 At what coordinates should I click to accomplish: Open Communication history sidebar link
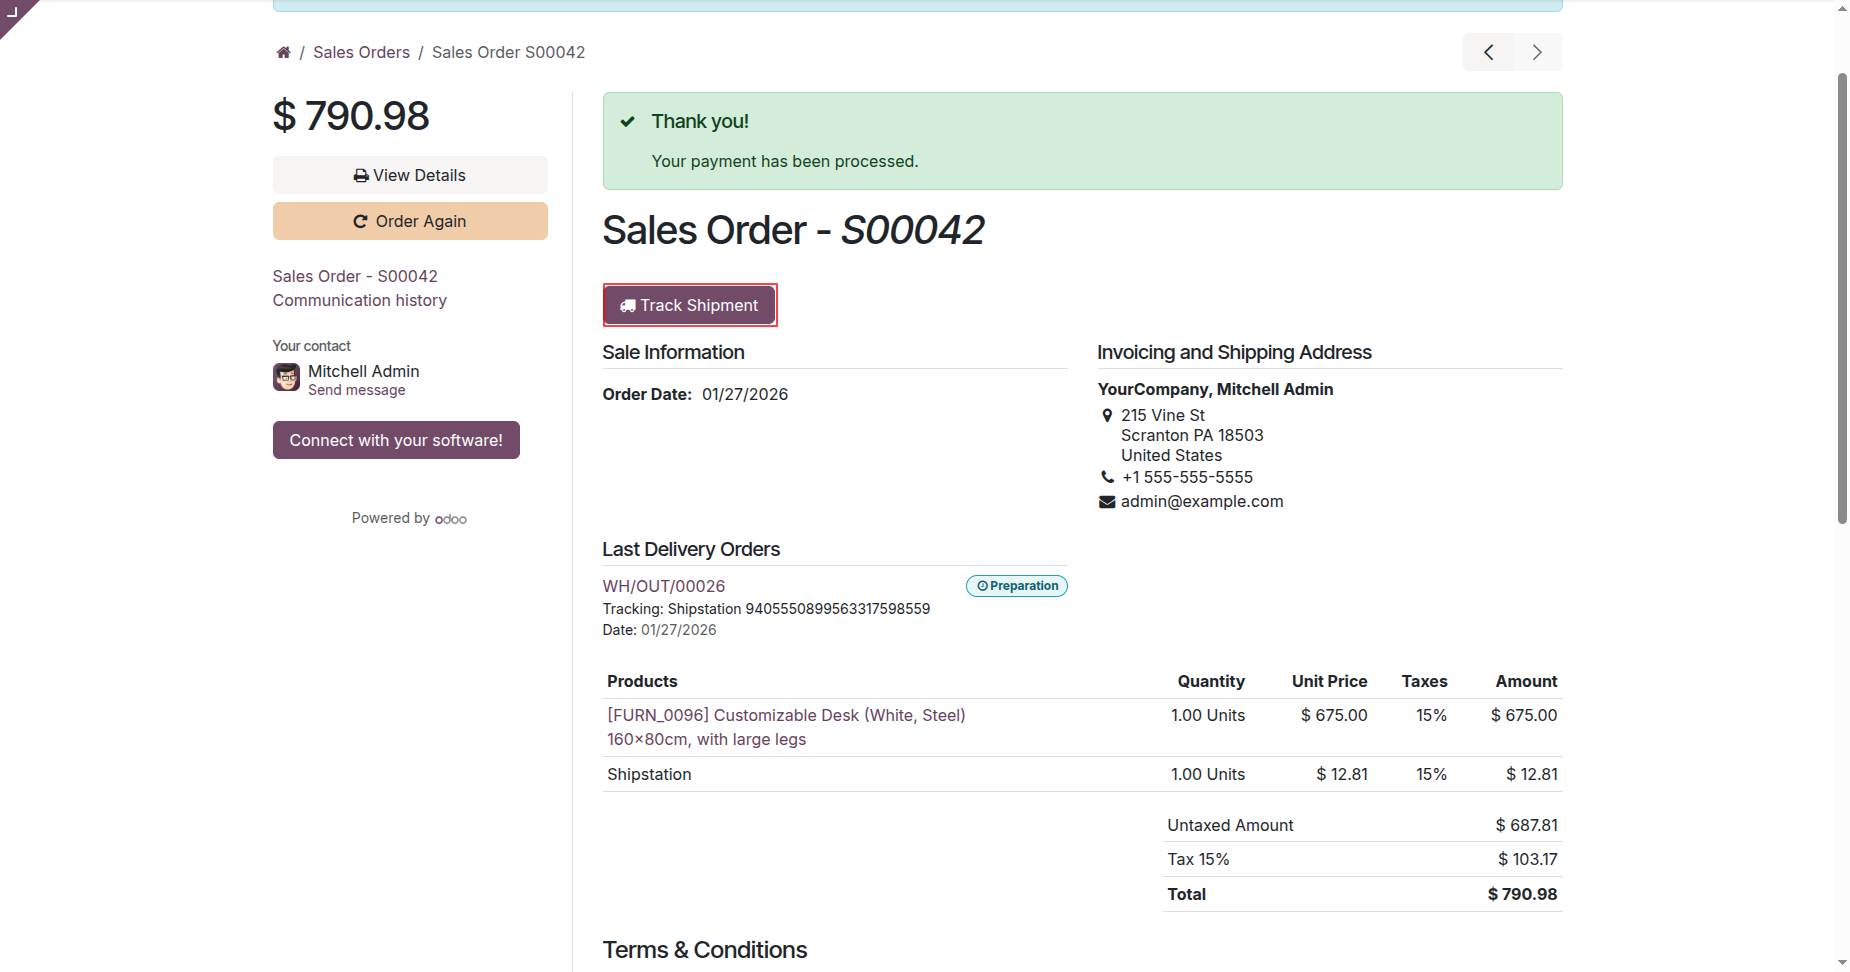[x=360, y=301]
